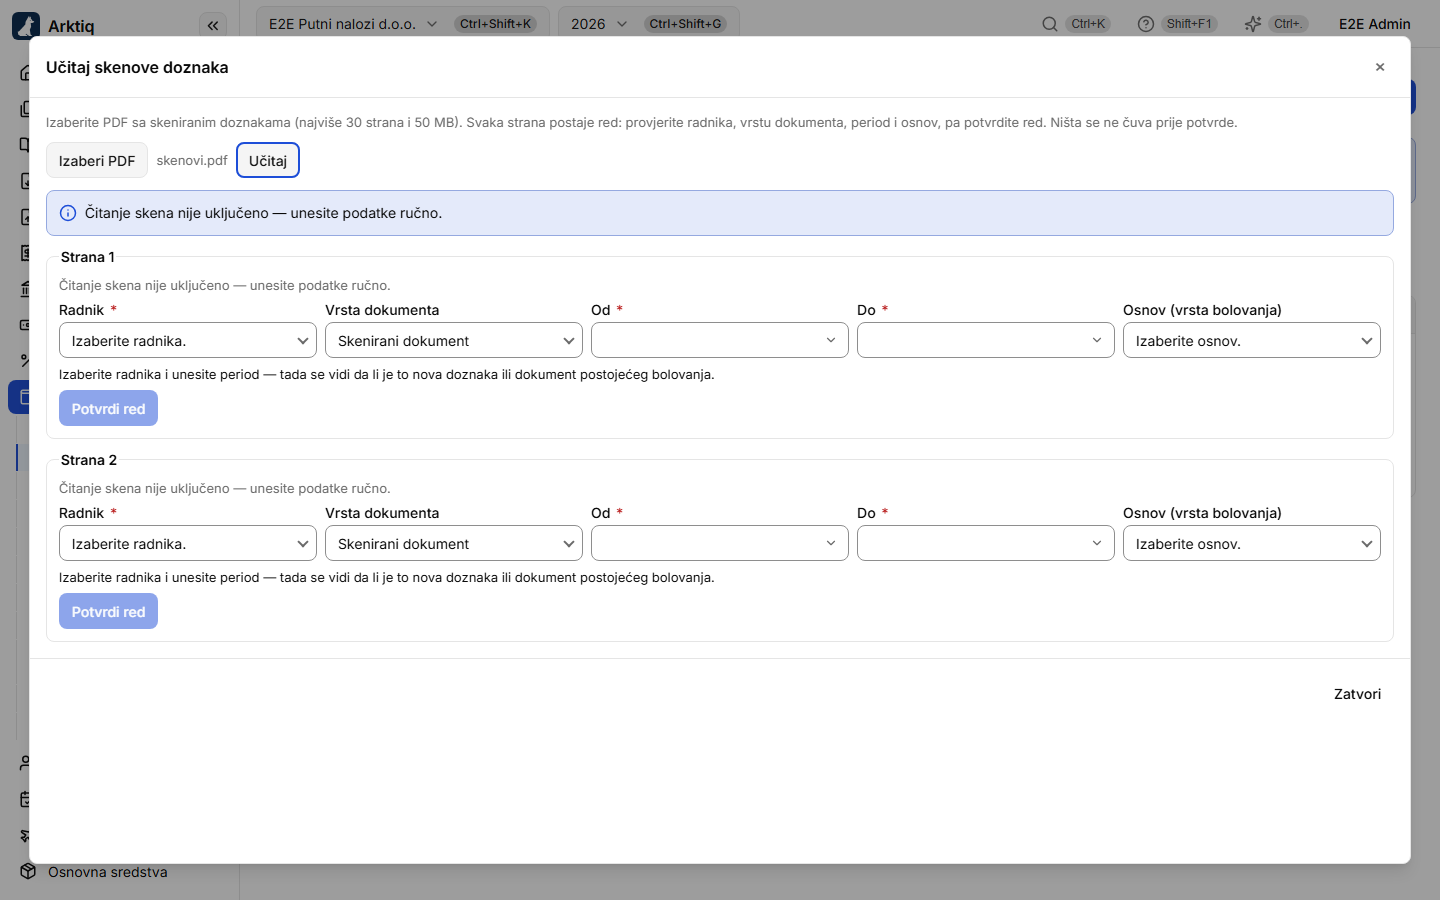This screenshot has height=900, width=1440.
Task: Click the search magnifier icon in the top bar
Action: pyautogui.click(x=1050, y=24)
